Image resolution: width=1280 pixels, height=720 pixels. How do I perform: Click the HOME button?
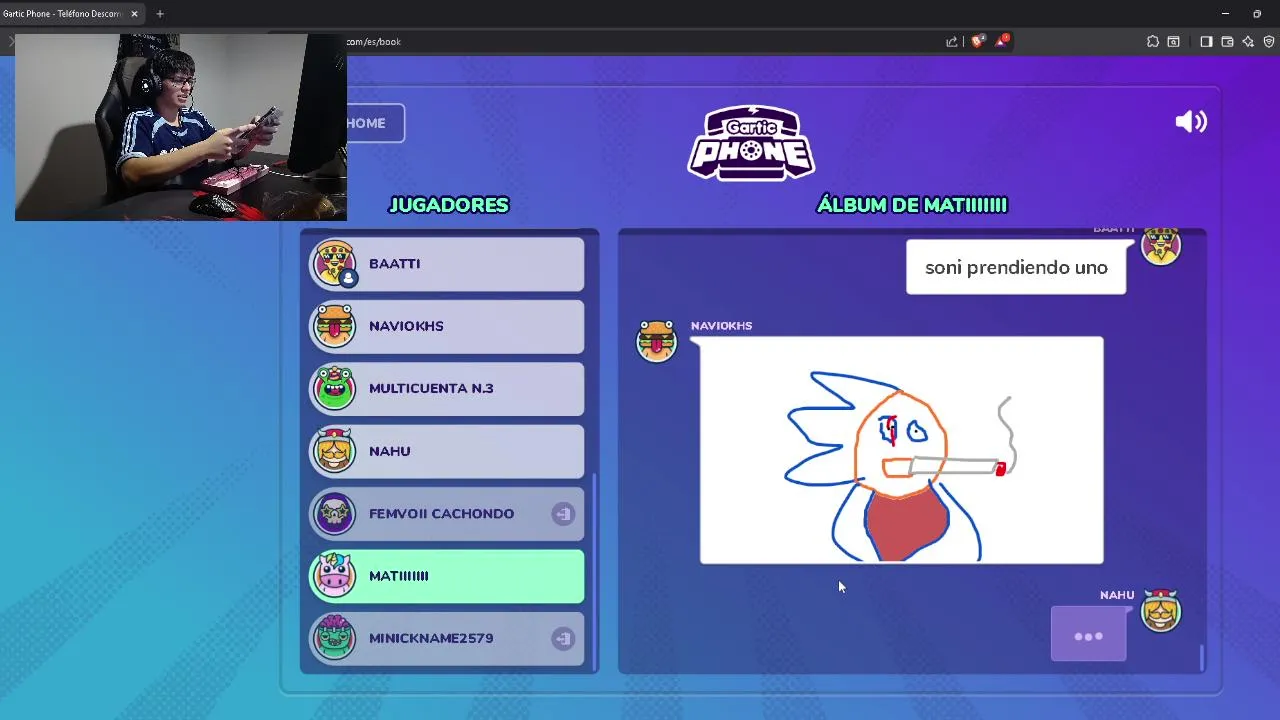point(375,123)
